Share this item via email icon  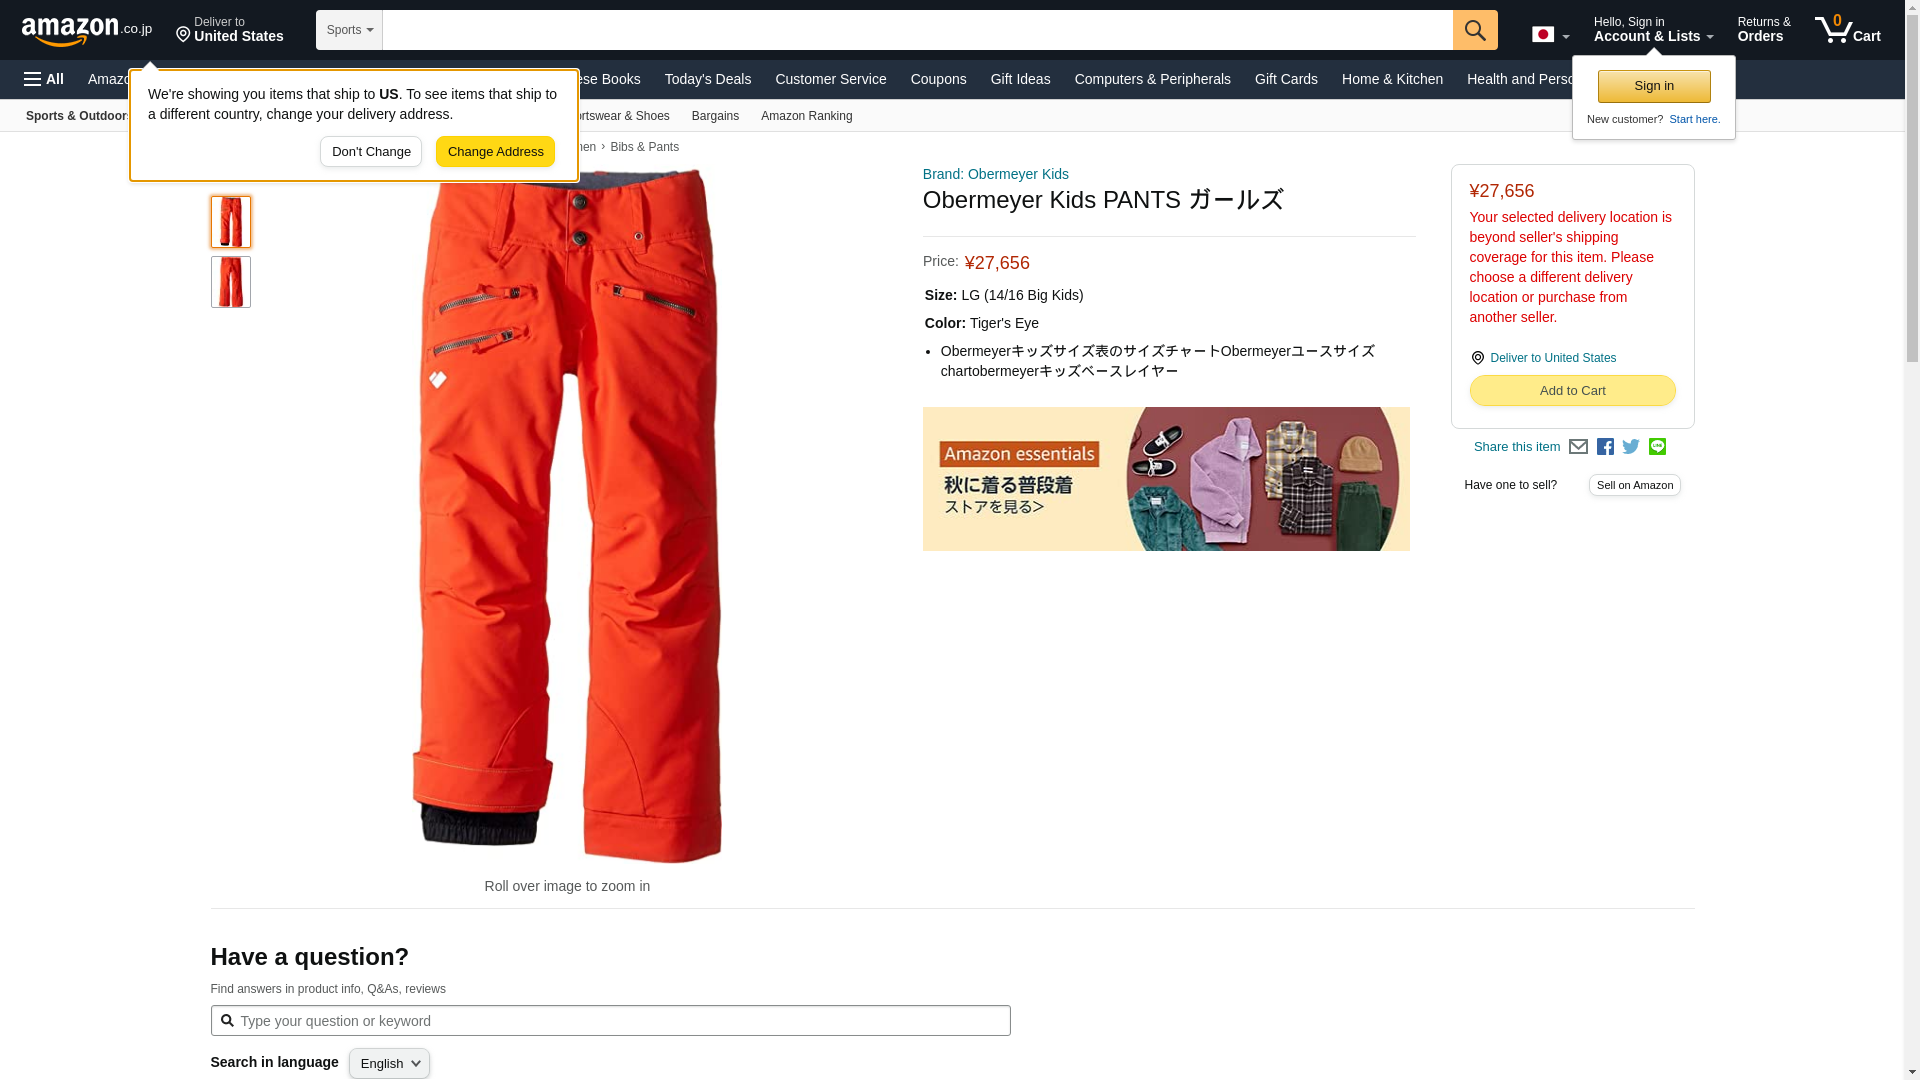[1578, 447]
